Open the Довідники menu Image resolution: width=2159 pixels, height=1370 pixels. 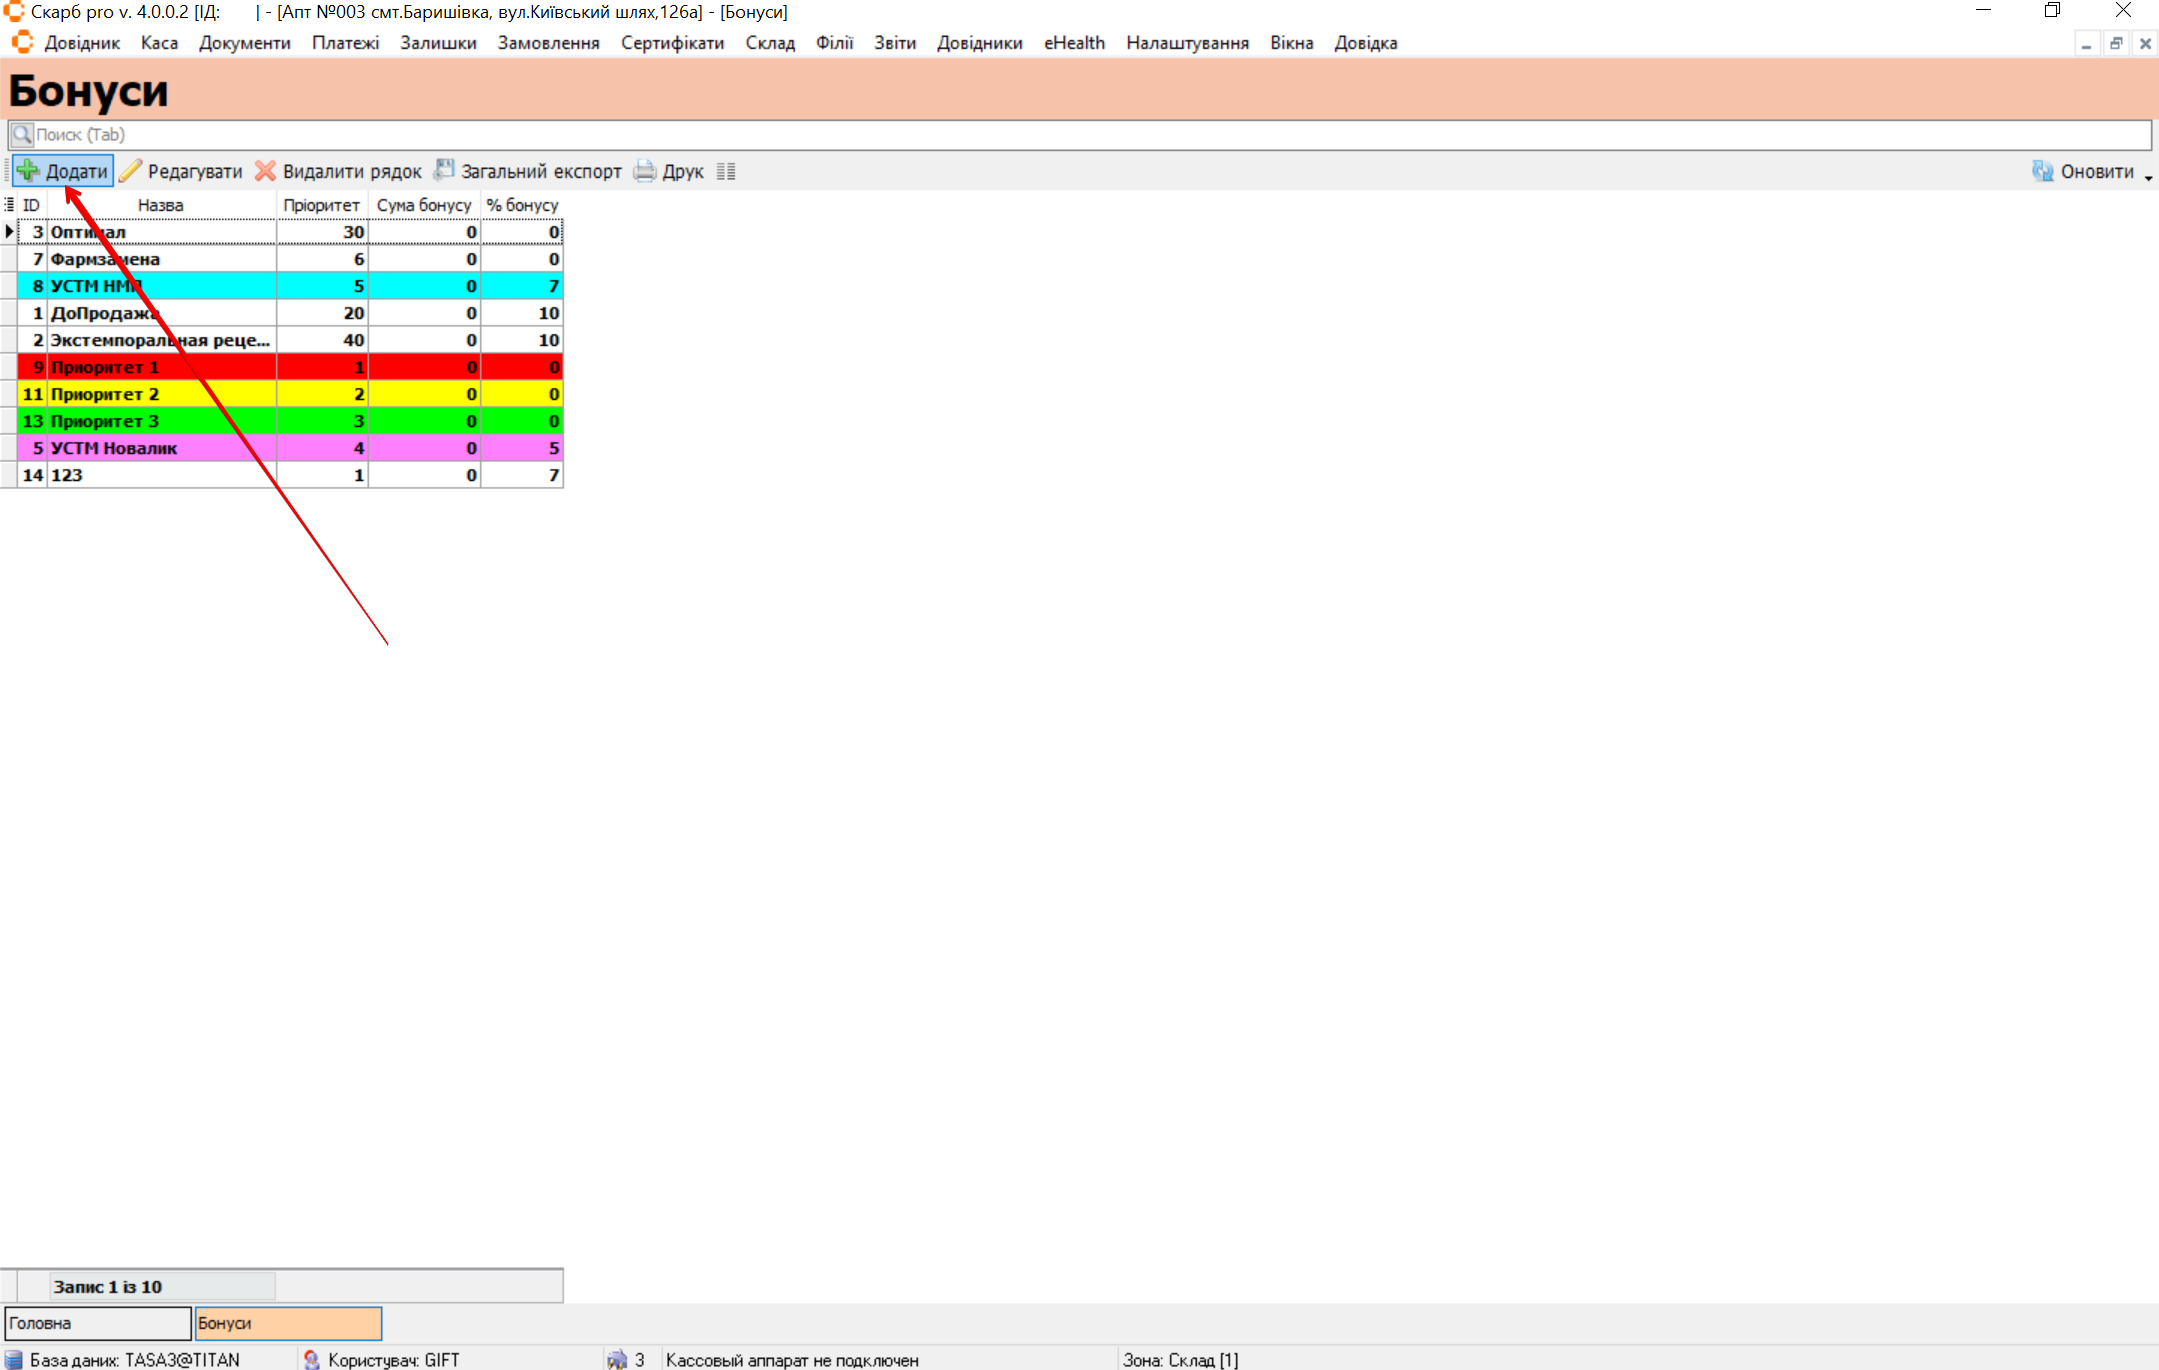[979, 43]
